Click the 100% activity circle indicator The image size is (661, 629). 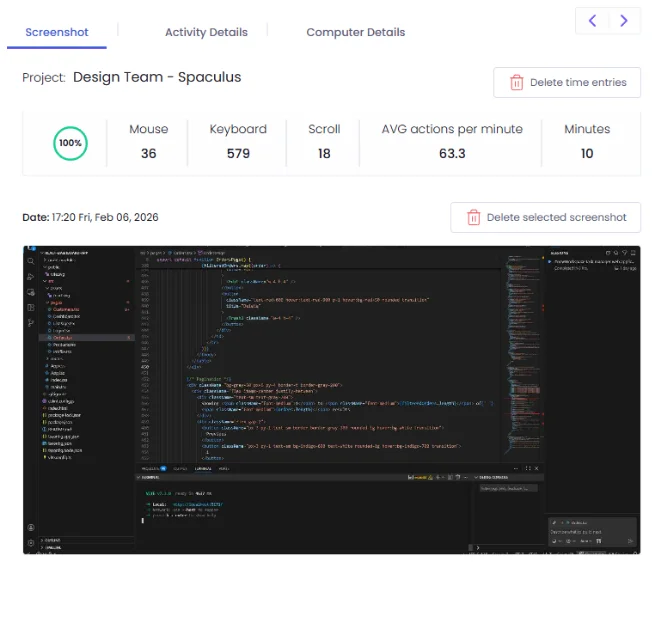(70, 143)
